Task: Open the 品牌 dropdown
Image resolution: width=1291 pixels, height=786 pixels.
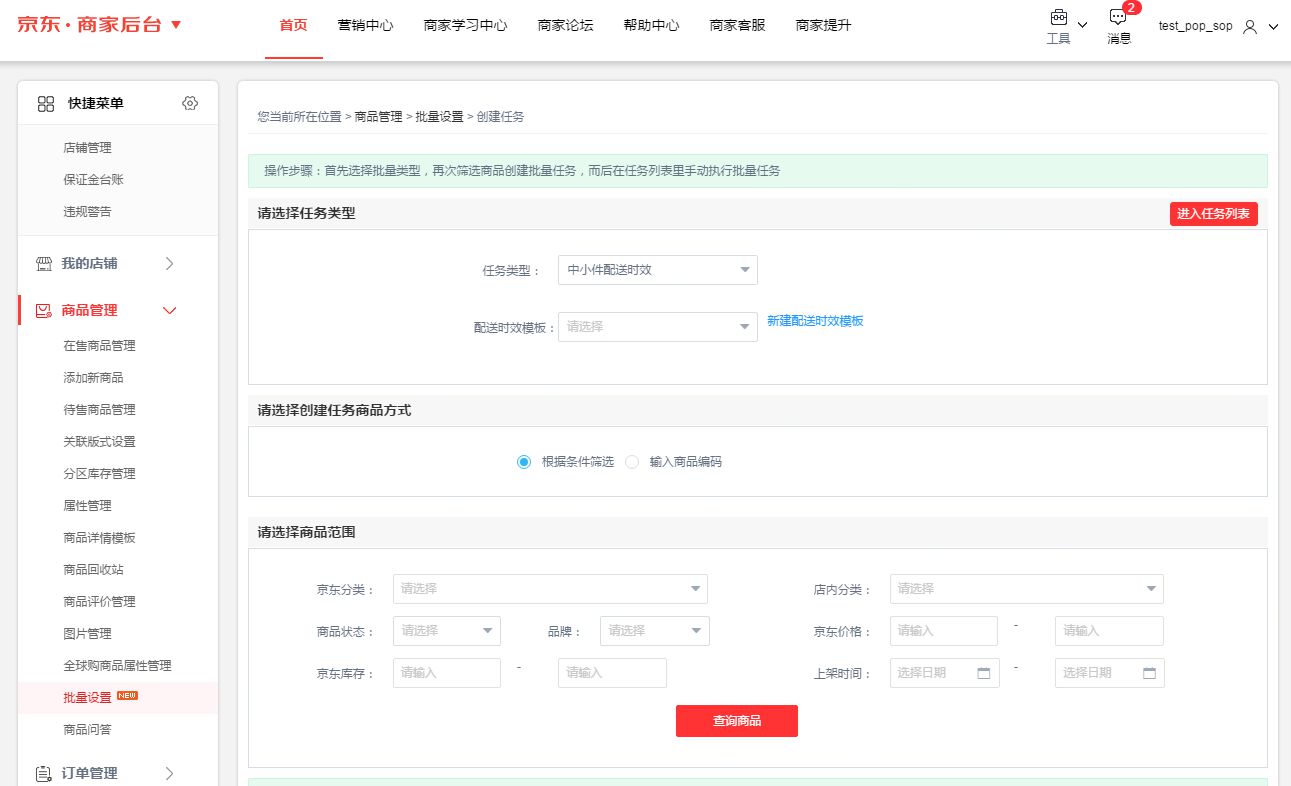Action: click(x=655, y=631)
